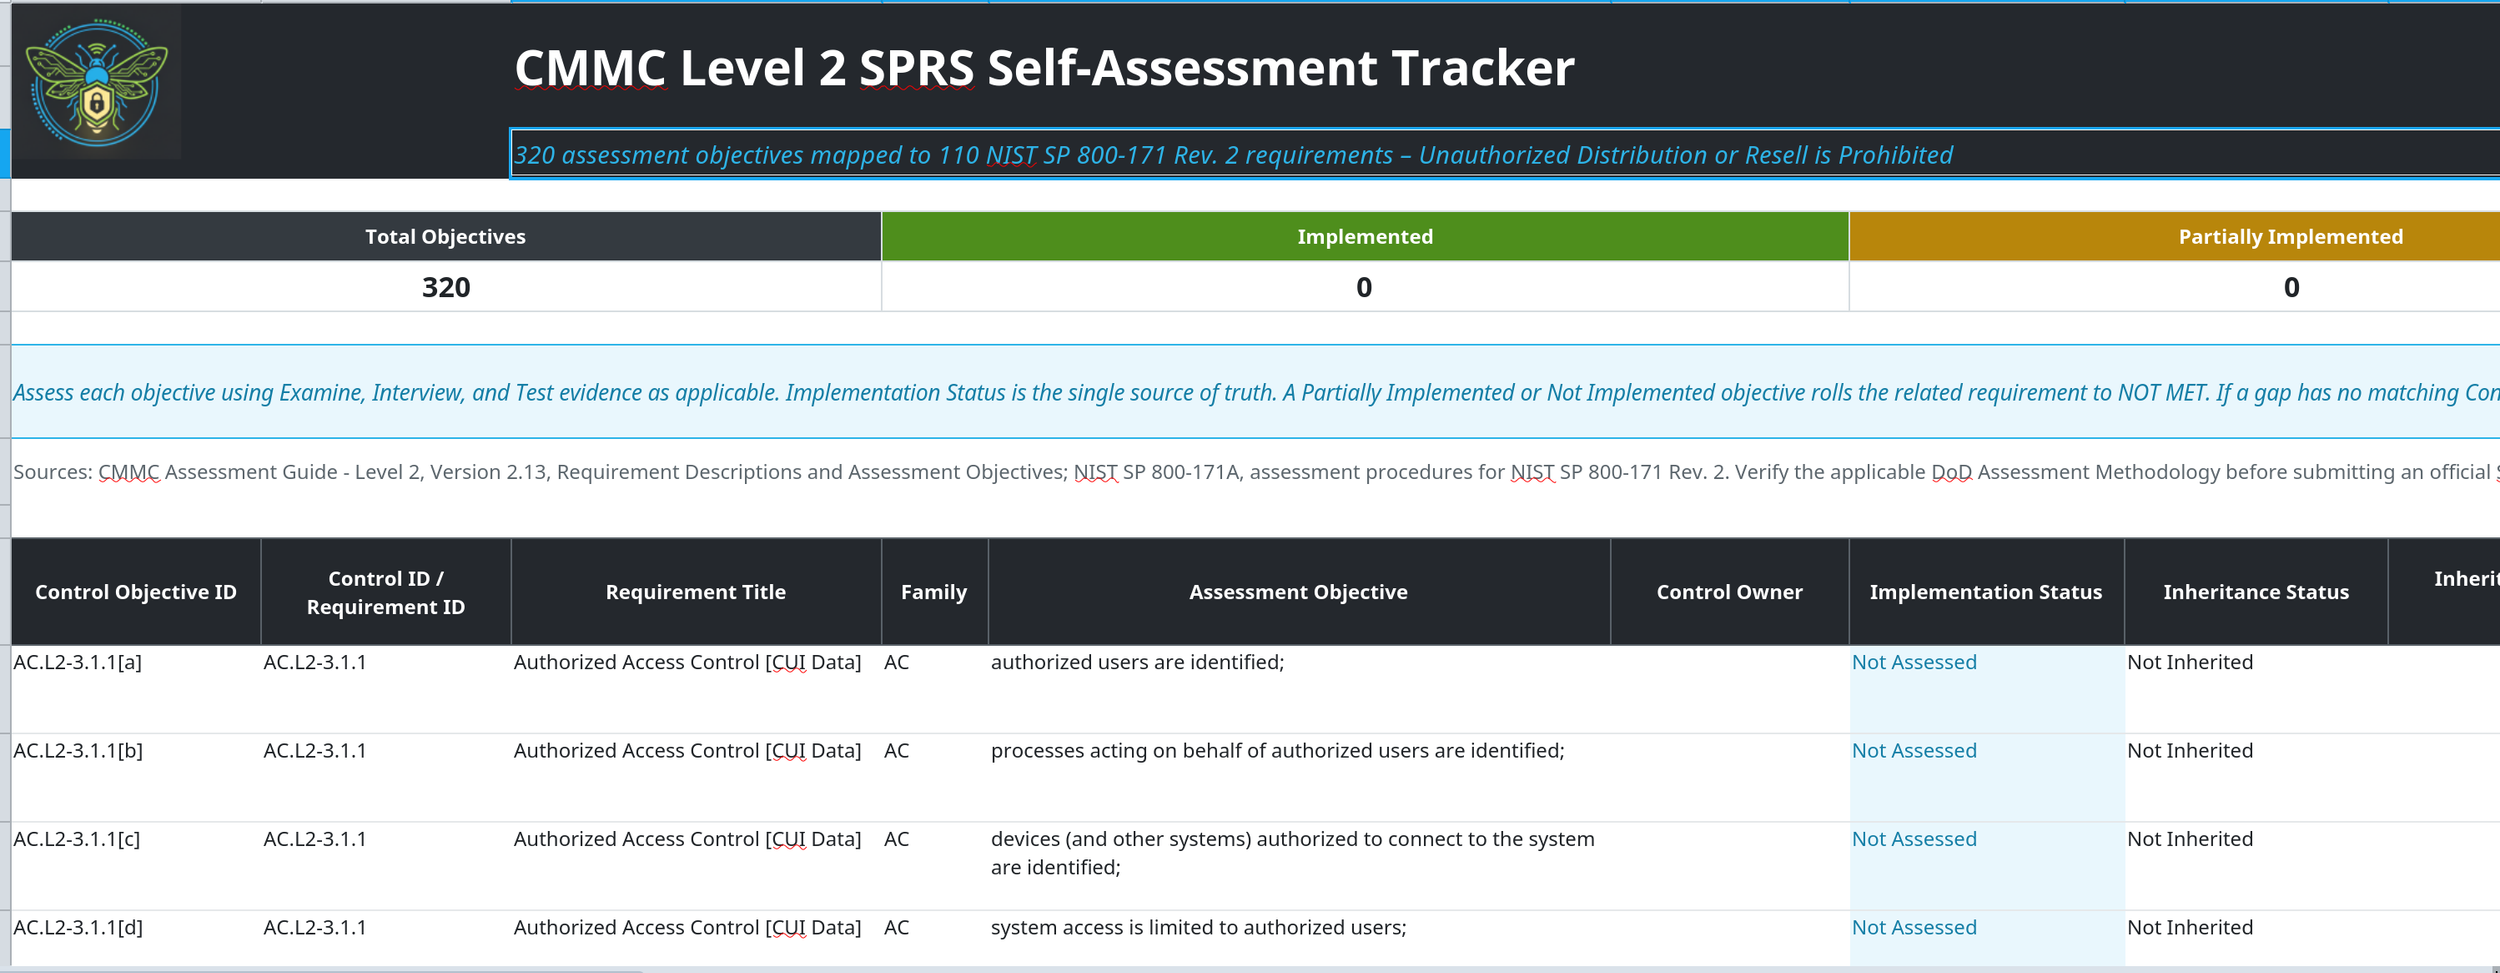The width and height of the screenshot is (2500, 973).
Task: Select objective 'processes acting on behalf of authorized users'
Action: coord(1299,778)
